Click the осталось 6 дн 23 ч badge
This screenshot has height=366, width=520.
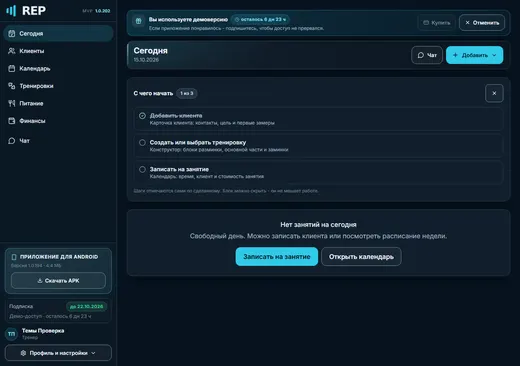[260, 20]
